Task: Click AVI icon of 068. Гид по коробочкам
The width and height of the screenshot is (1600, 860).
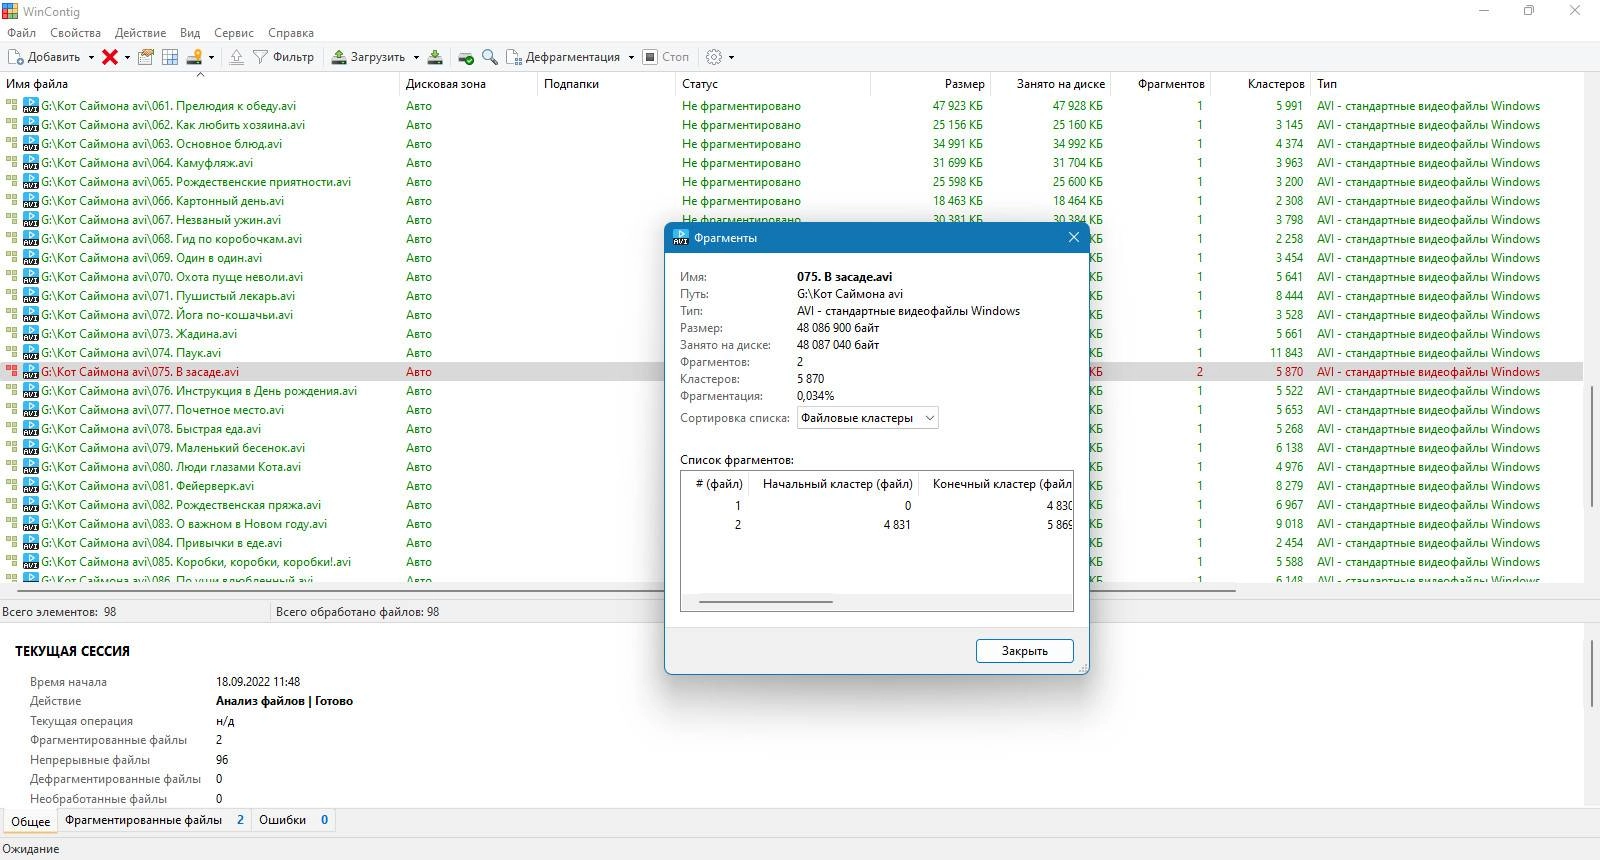Action: click(30, 239)
